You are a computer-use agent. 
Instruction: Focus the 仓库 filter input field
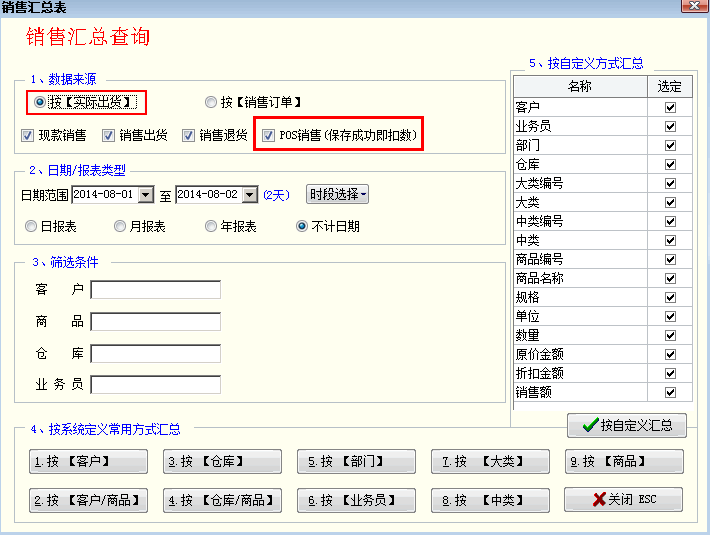(x=156, y=353)
